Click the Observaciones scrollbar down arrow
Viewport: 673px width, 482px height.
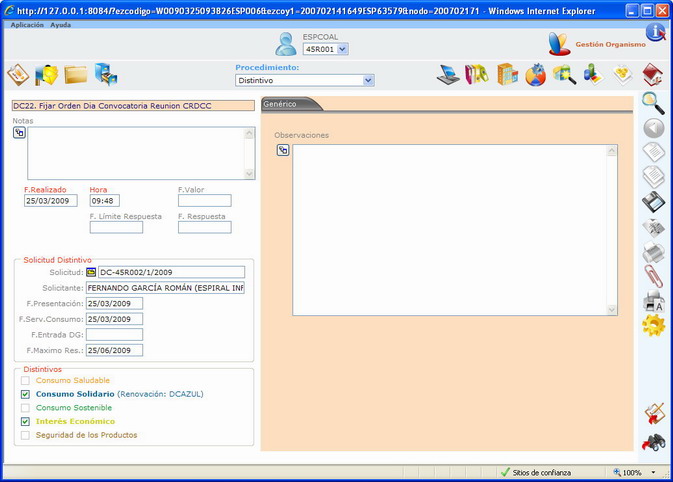click(x=612, y=309)
